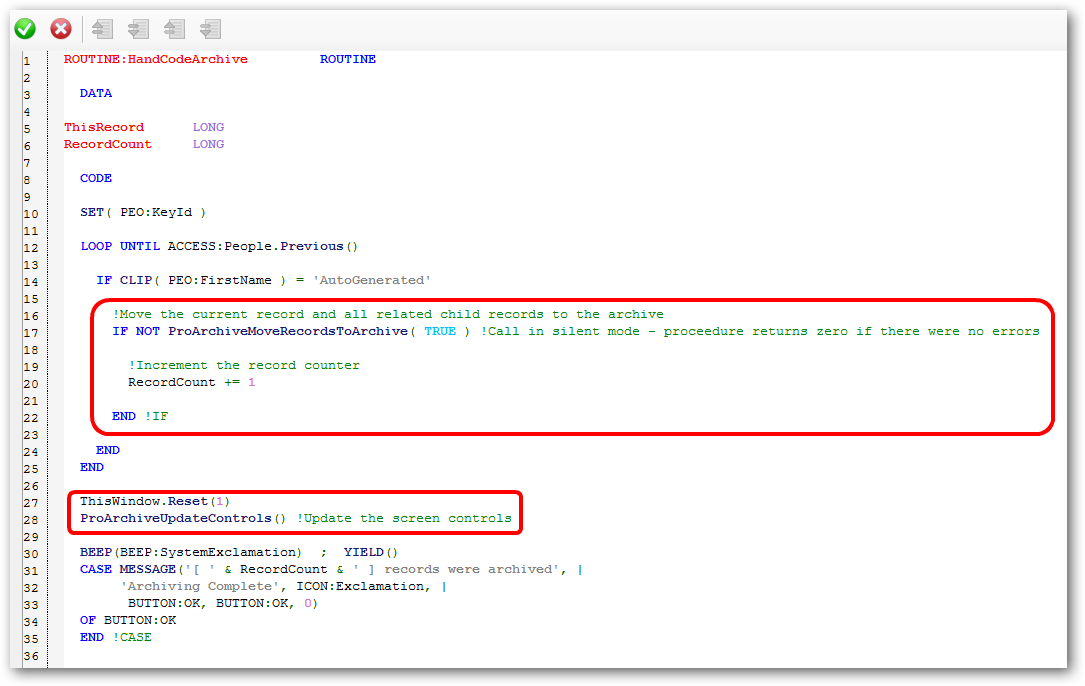The width and height of the screenshot is (1085, 686).
Task: Click the second gray up-arrow page icon
Action: [x=174, y=29]
